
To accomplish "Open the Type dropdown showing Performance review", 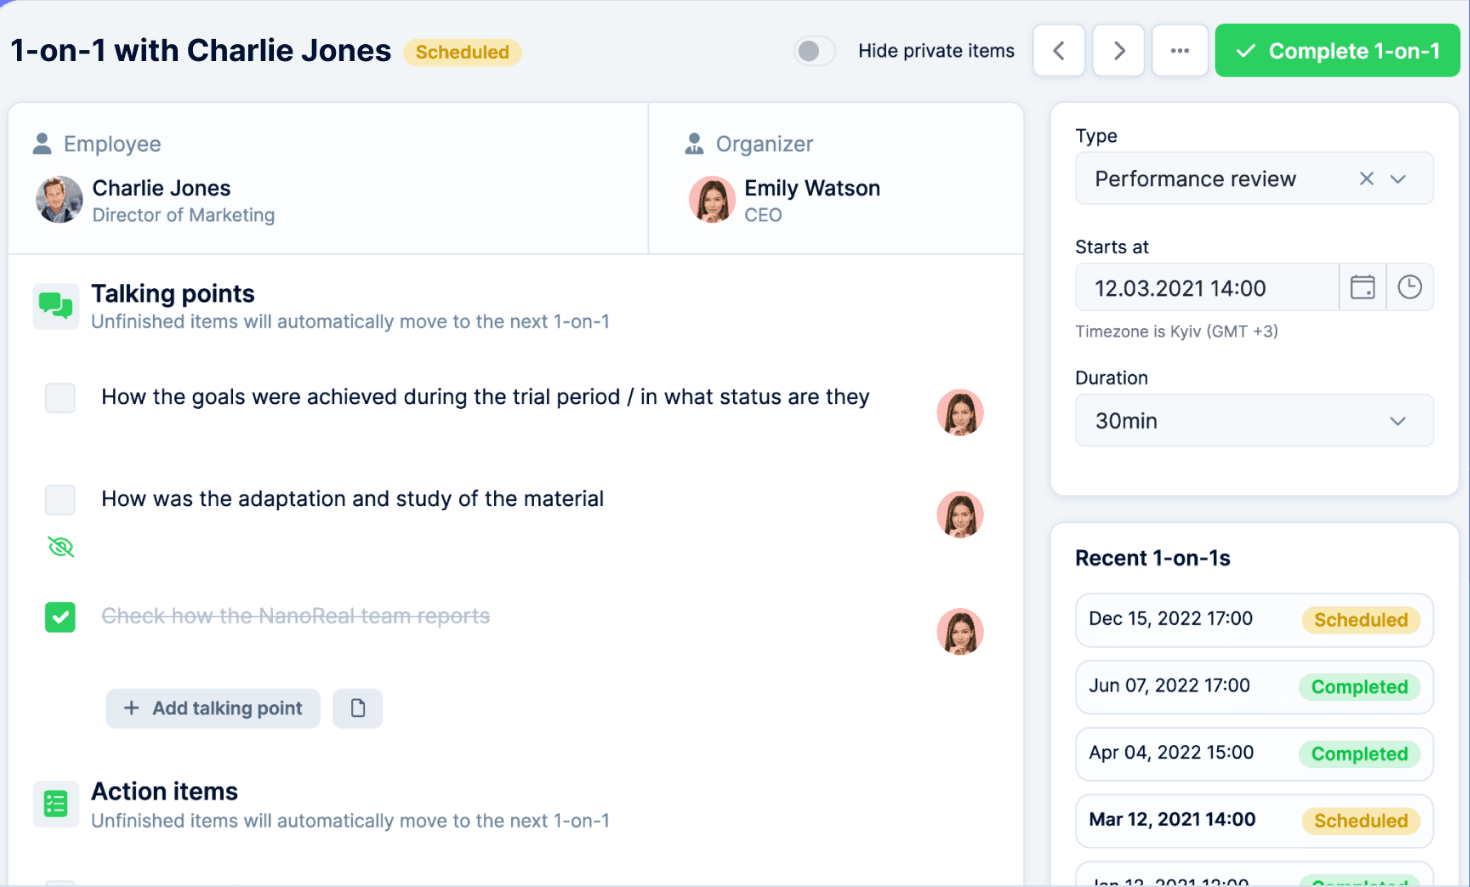I will (1254, 178).
